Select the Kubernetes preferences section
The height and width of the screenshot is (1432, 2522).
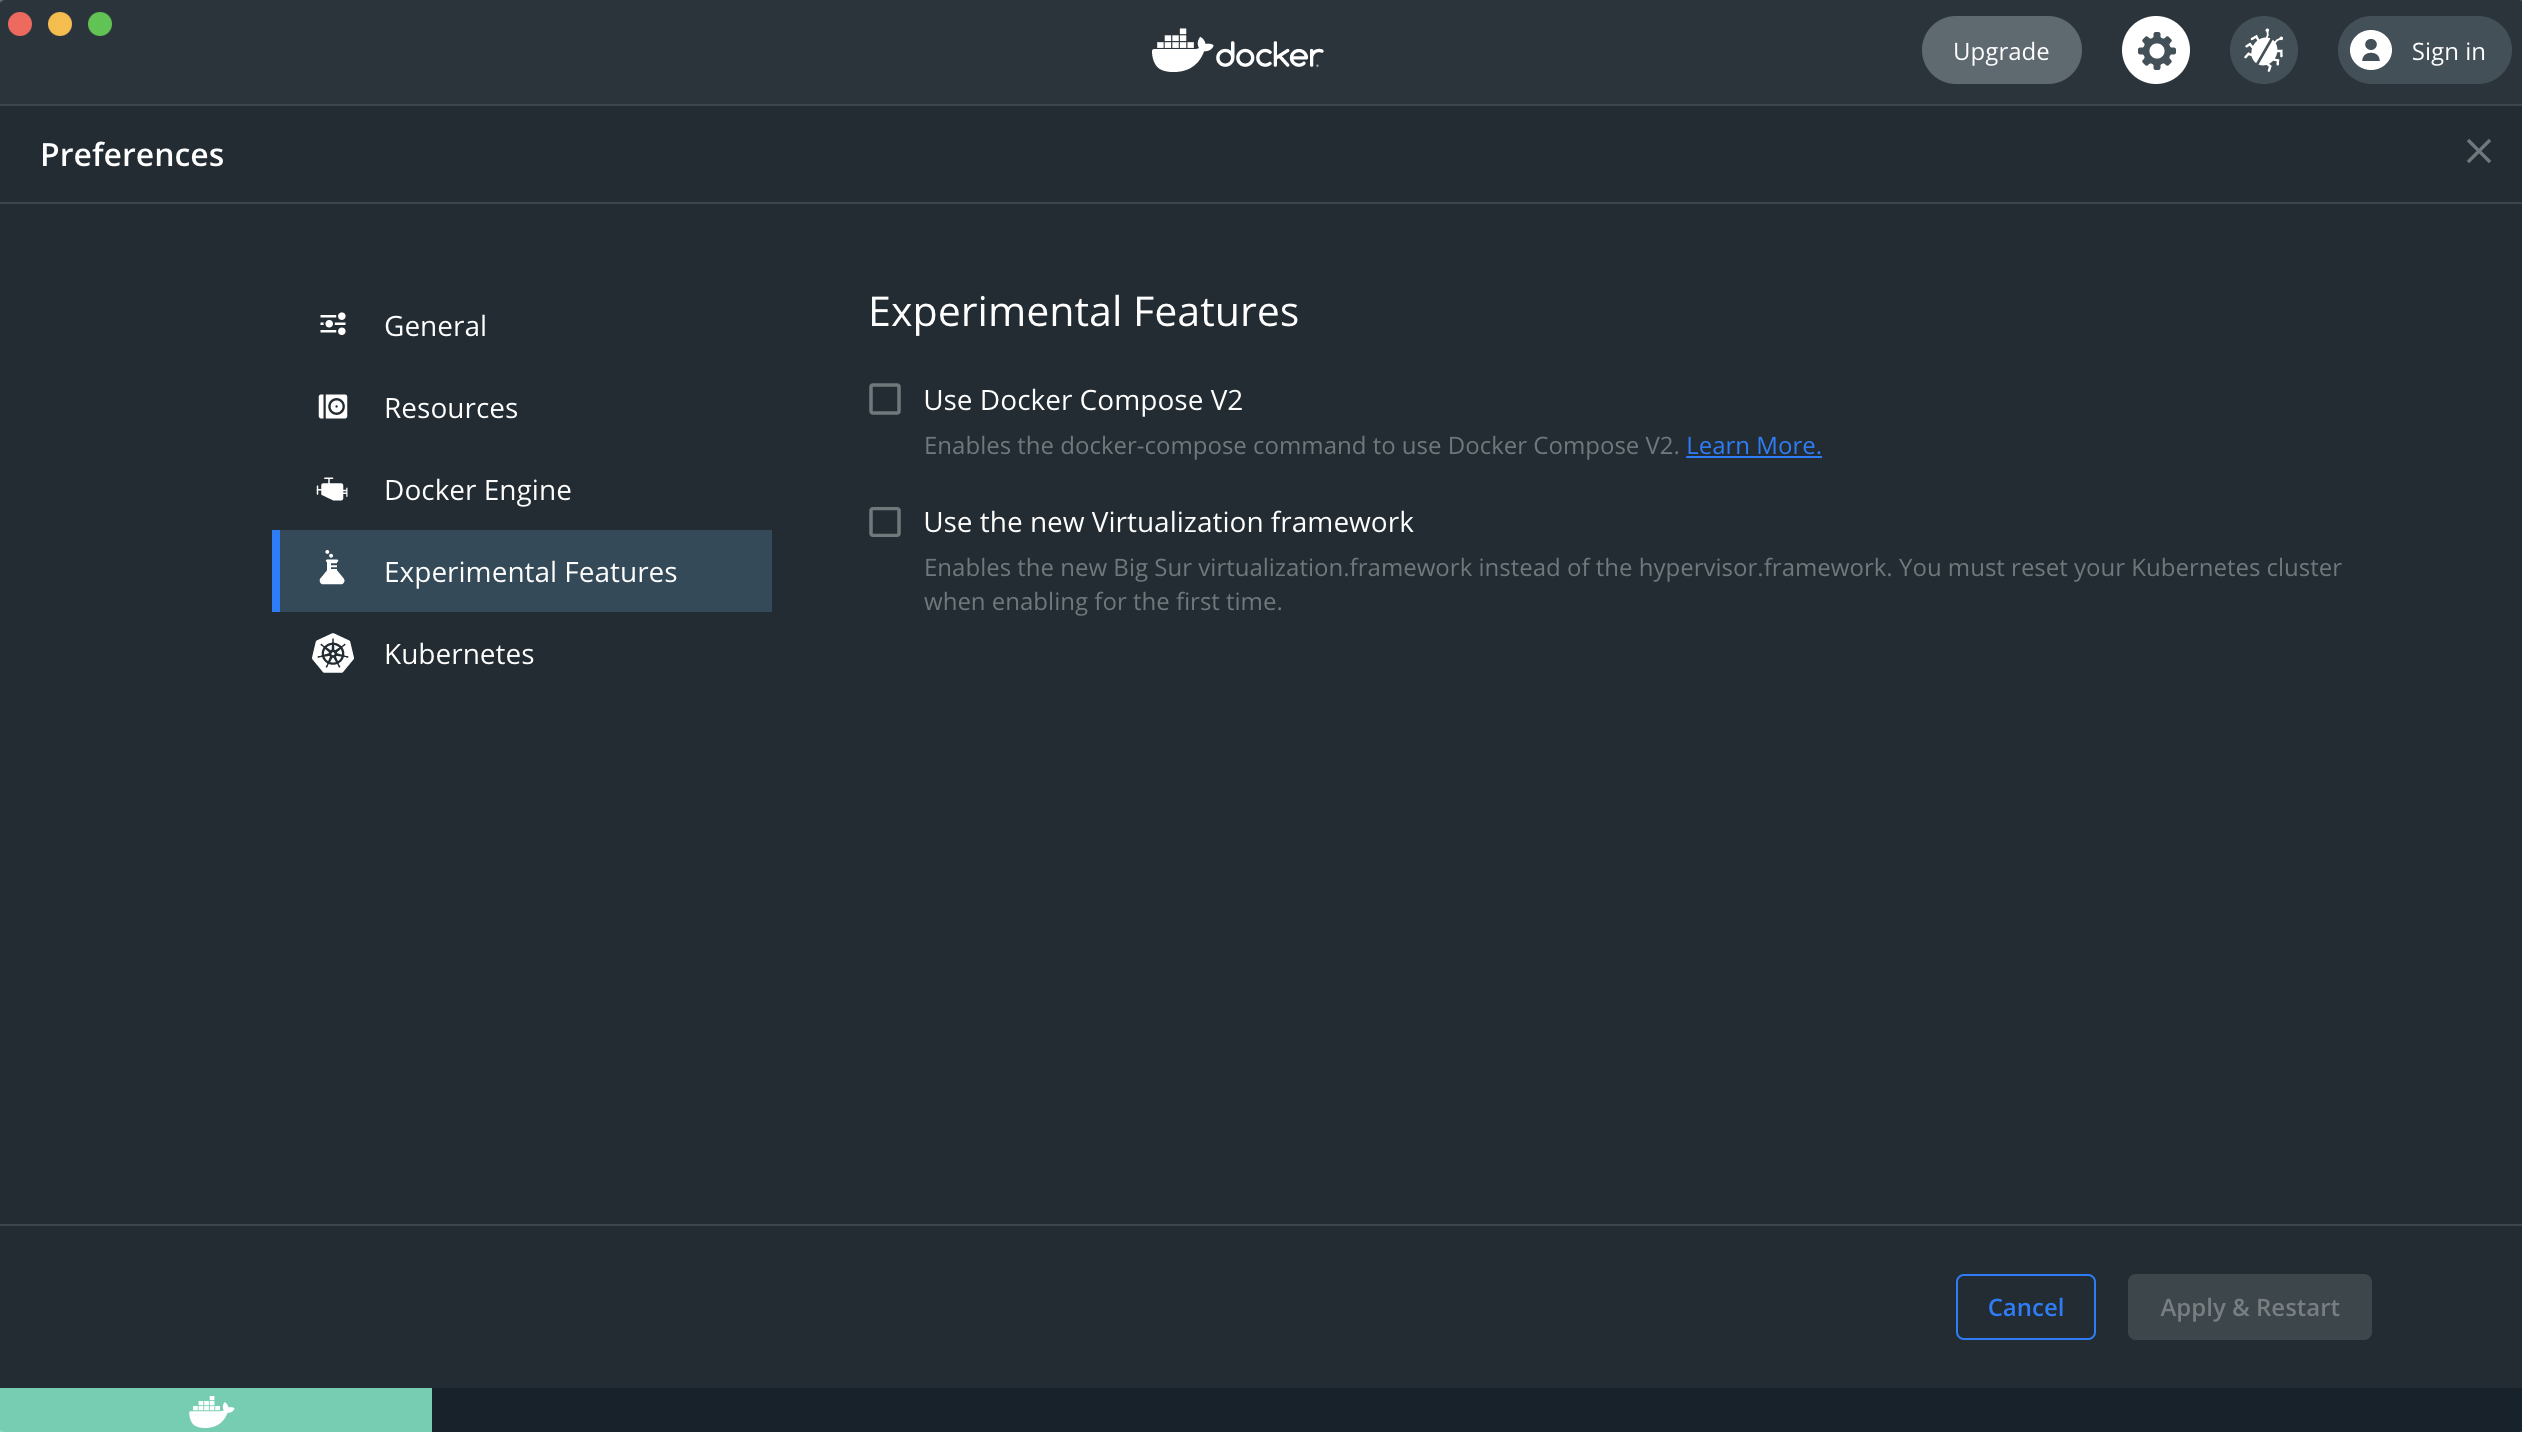(459, 653)
